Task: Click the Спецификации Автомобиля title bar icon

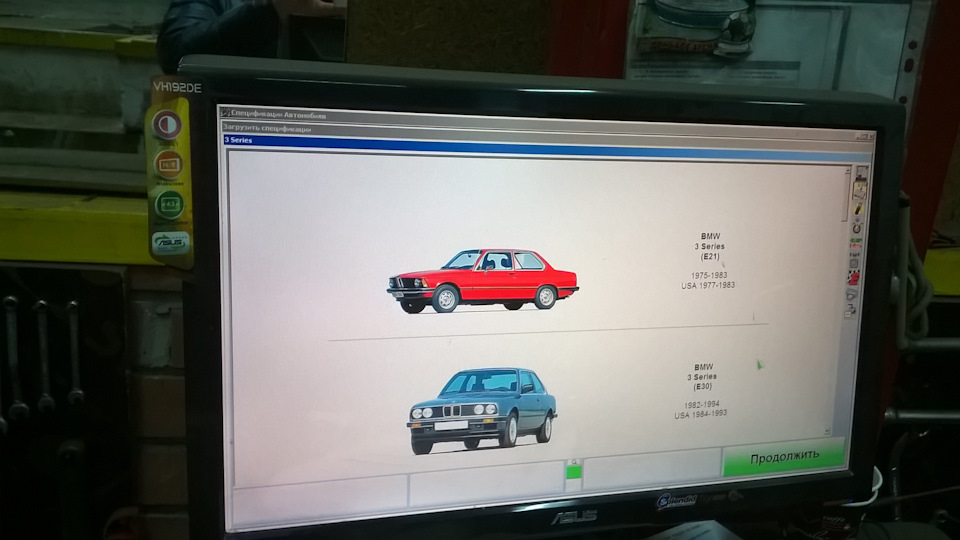Action: coord(225,113)
